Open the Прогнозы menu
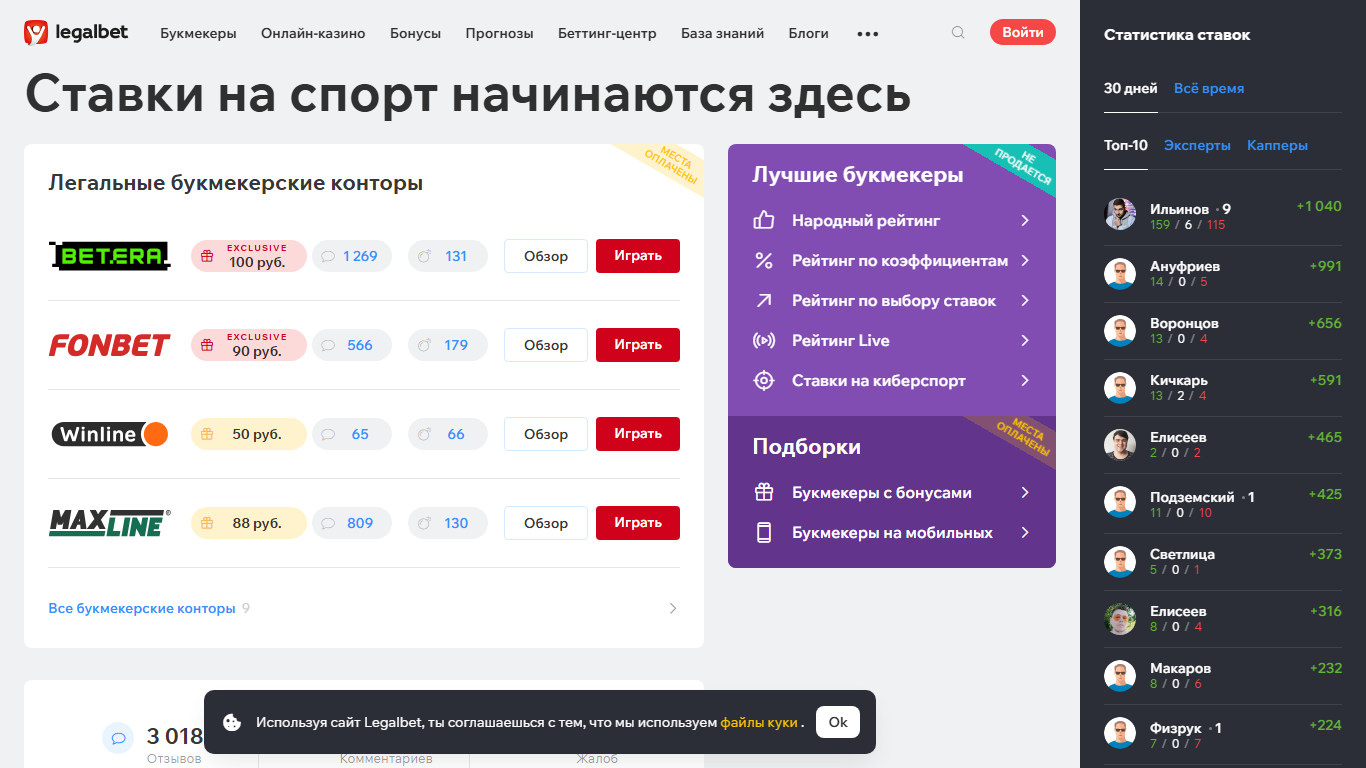 (499, 33)
